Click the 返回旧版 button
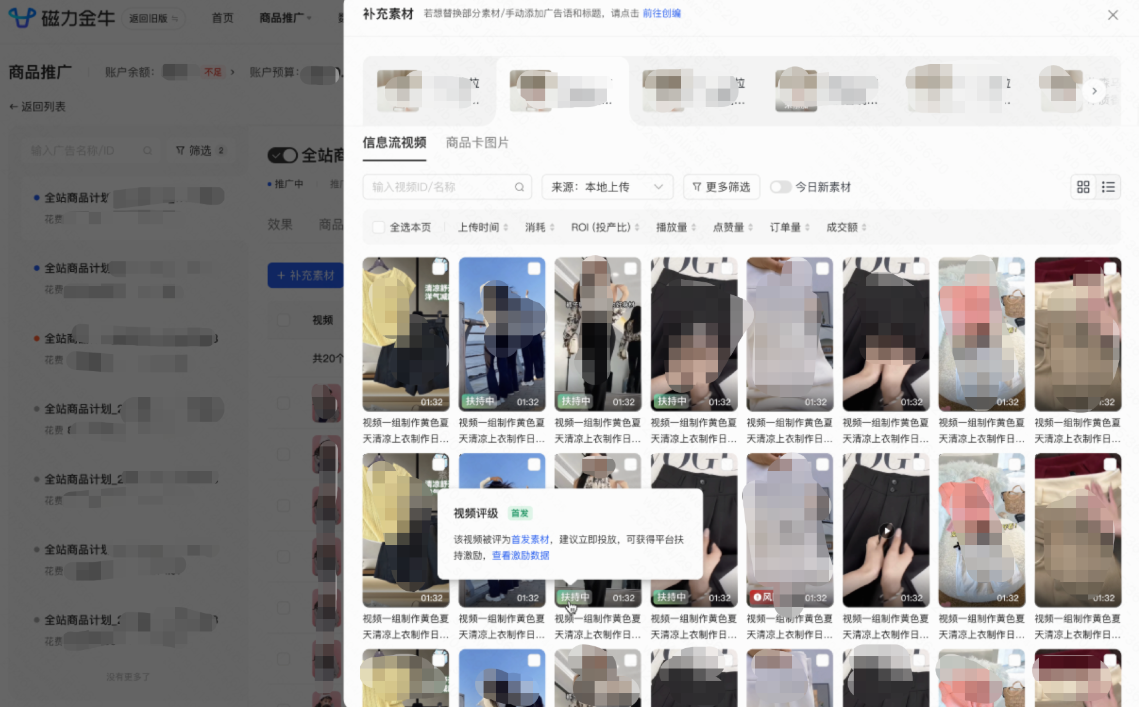The image size is (1139, 707). pyautogui.click(x=153, y=18)
